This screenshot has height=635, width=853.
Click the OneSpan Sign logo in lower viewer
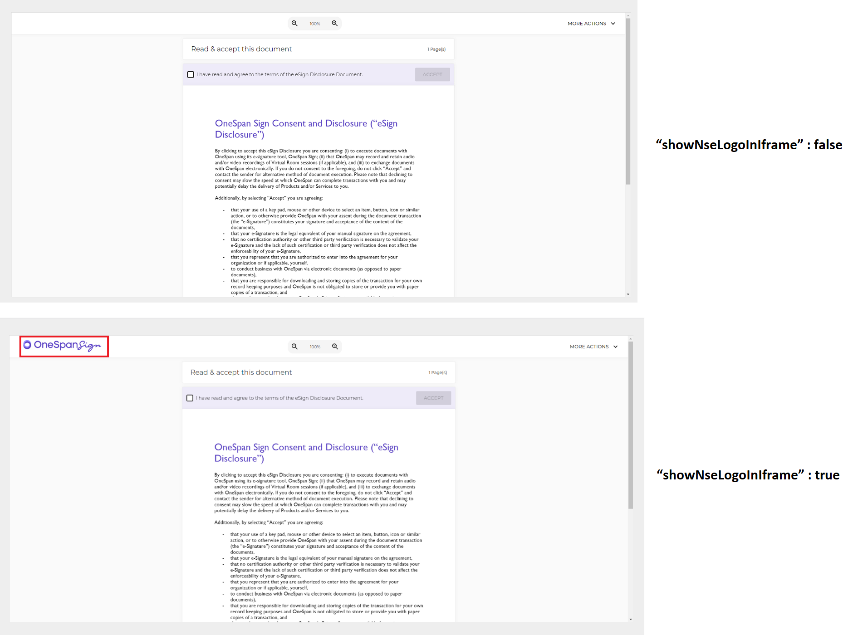coord(62,345)
